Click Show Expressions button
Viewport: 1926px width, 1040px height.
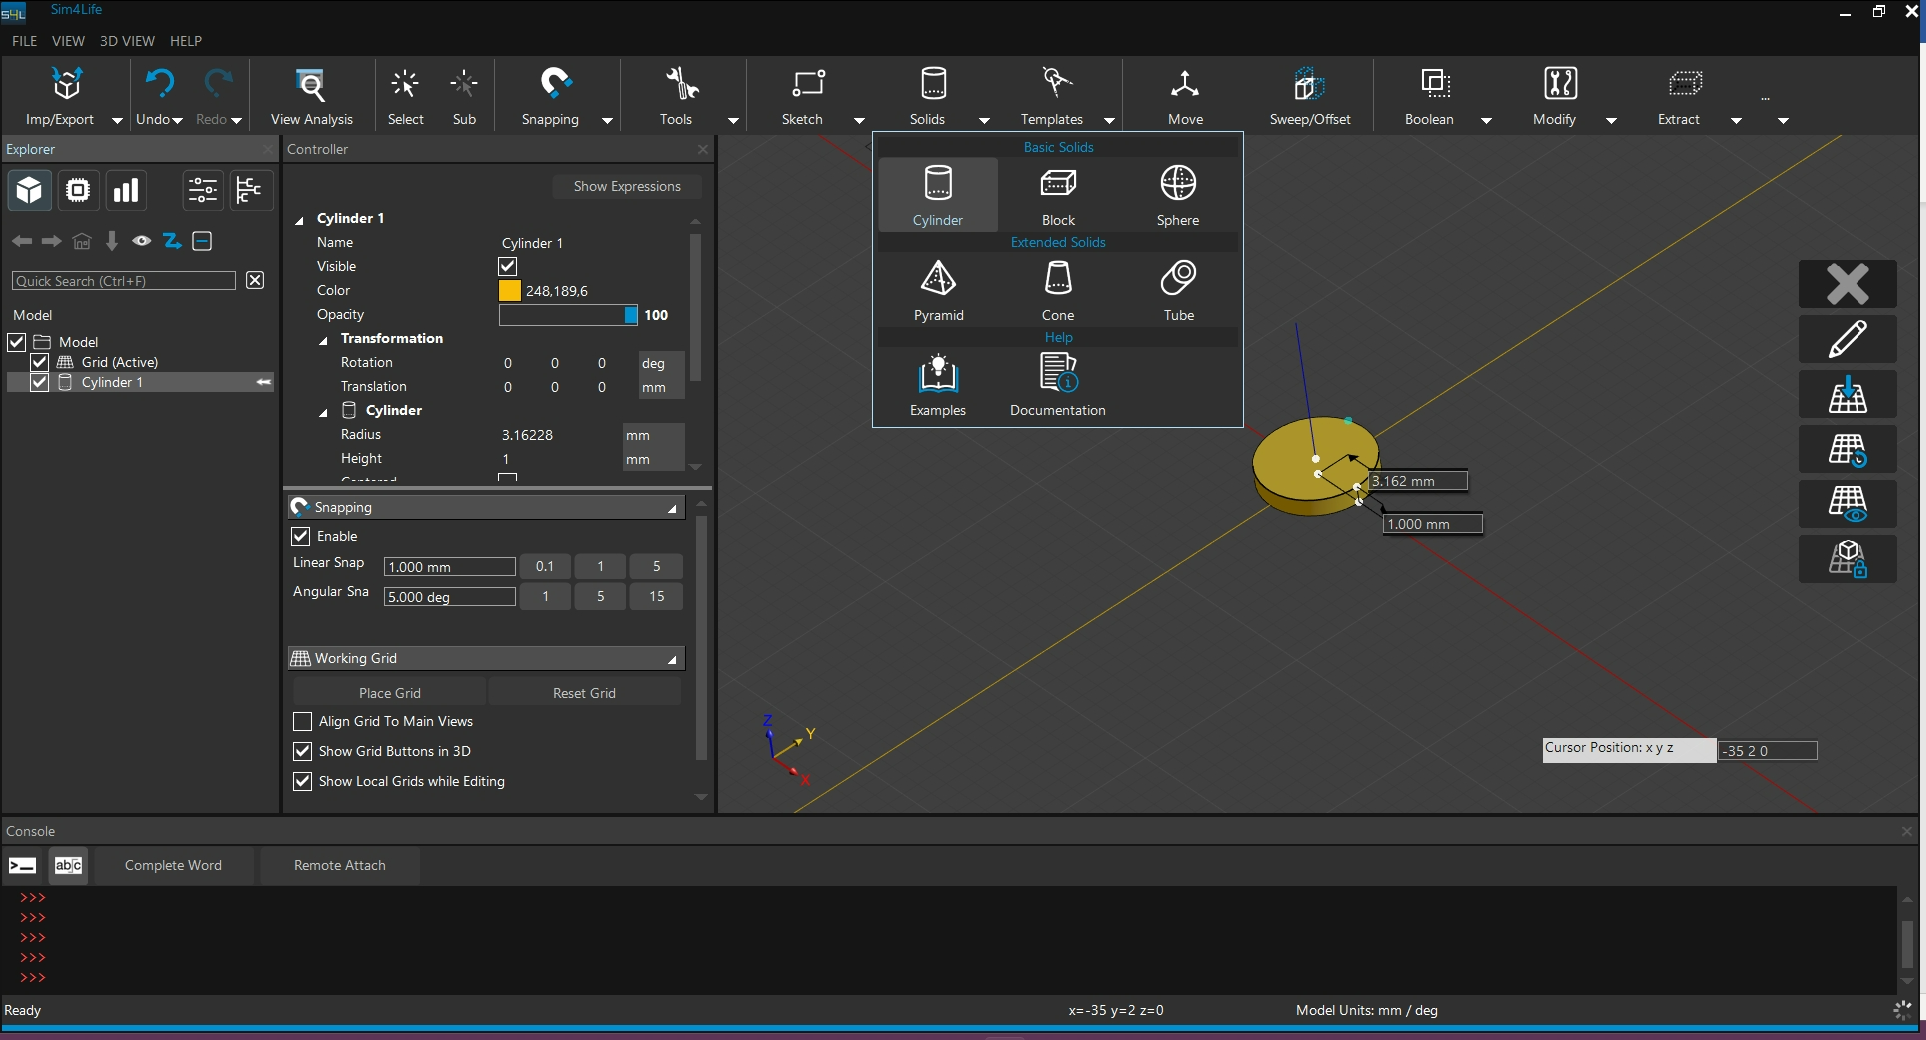coord(626,186)
